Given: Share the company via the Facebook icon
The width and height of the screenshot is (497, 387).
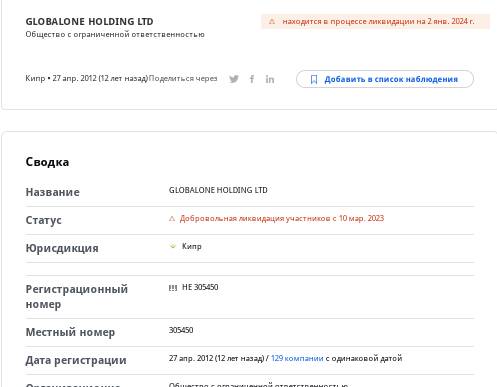Looking at the screenshot, I should tap(252, 79).
